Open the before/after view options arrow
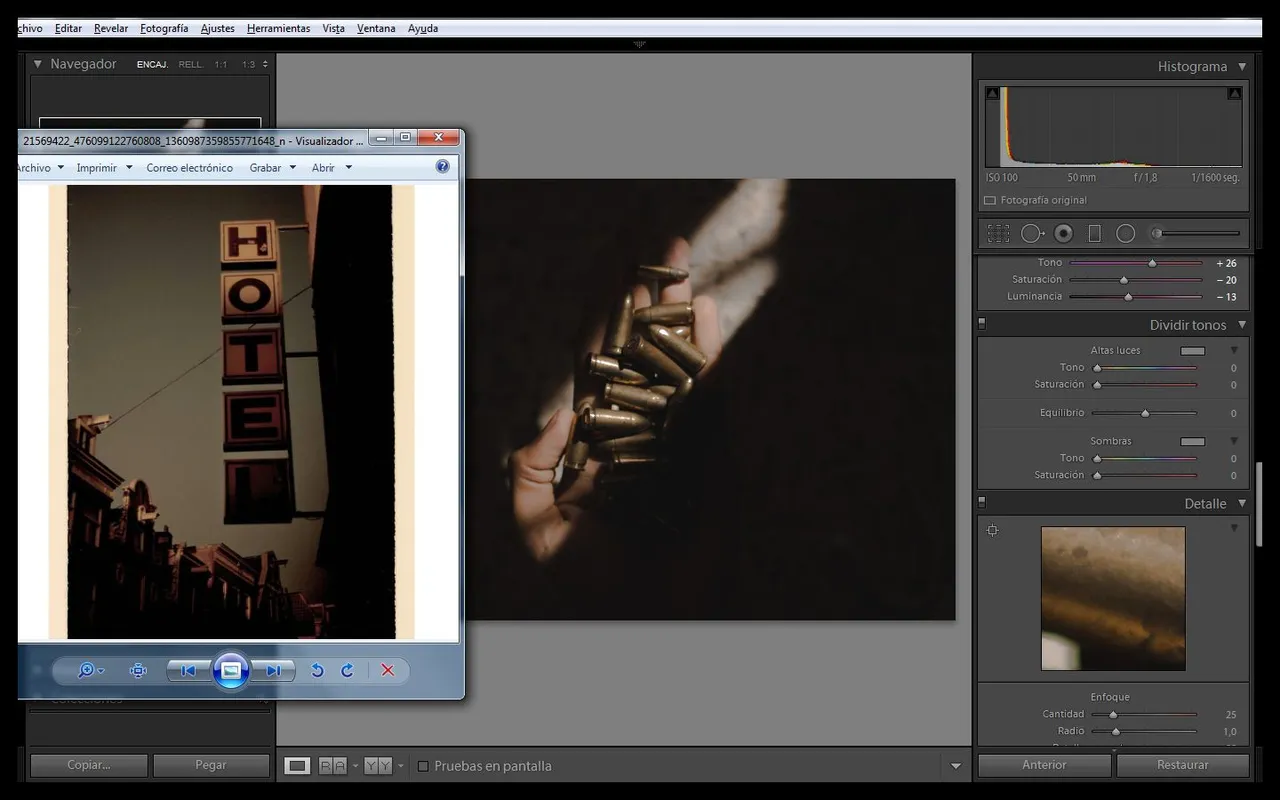The width and height of the screenshot is (1280, 800). (x=401, y=767)
